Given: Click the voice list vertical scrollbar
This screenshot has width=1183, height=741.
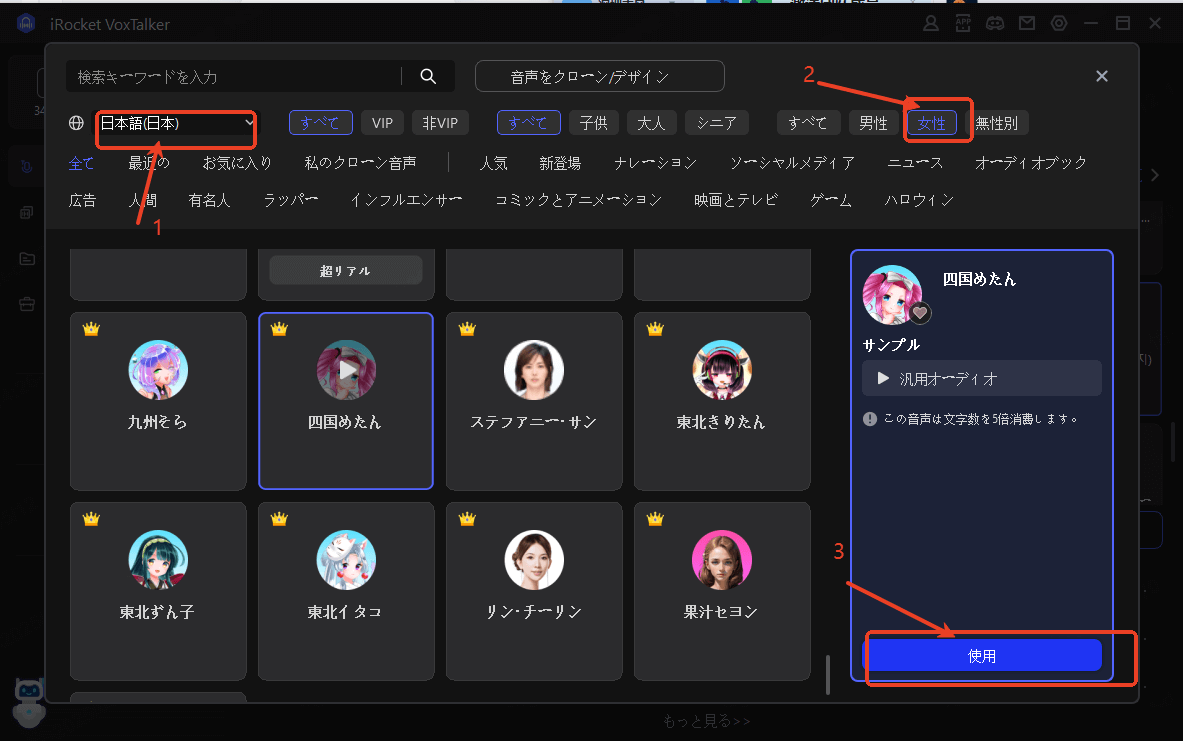Looking at the screenshot, I should point(828,674).
